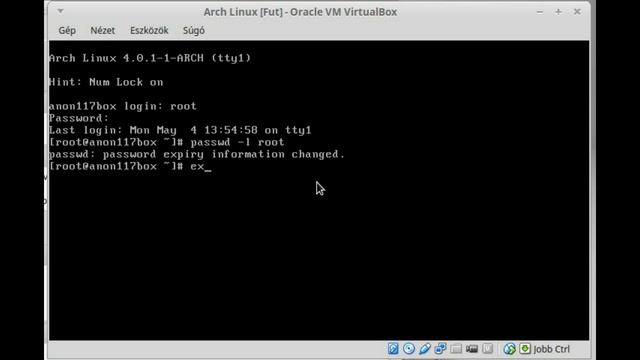Click the mouse integration status icon
This screenshot has width=640, height=360.
point(509,349)
